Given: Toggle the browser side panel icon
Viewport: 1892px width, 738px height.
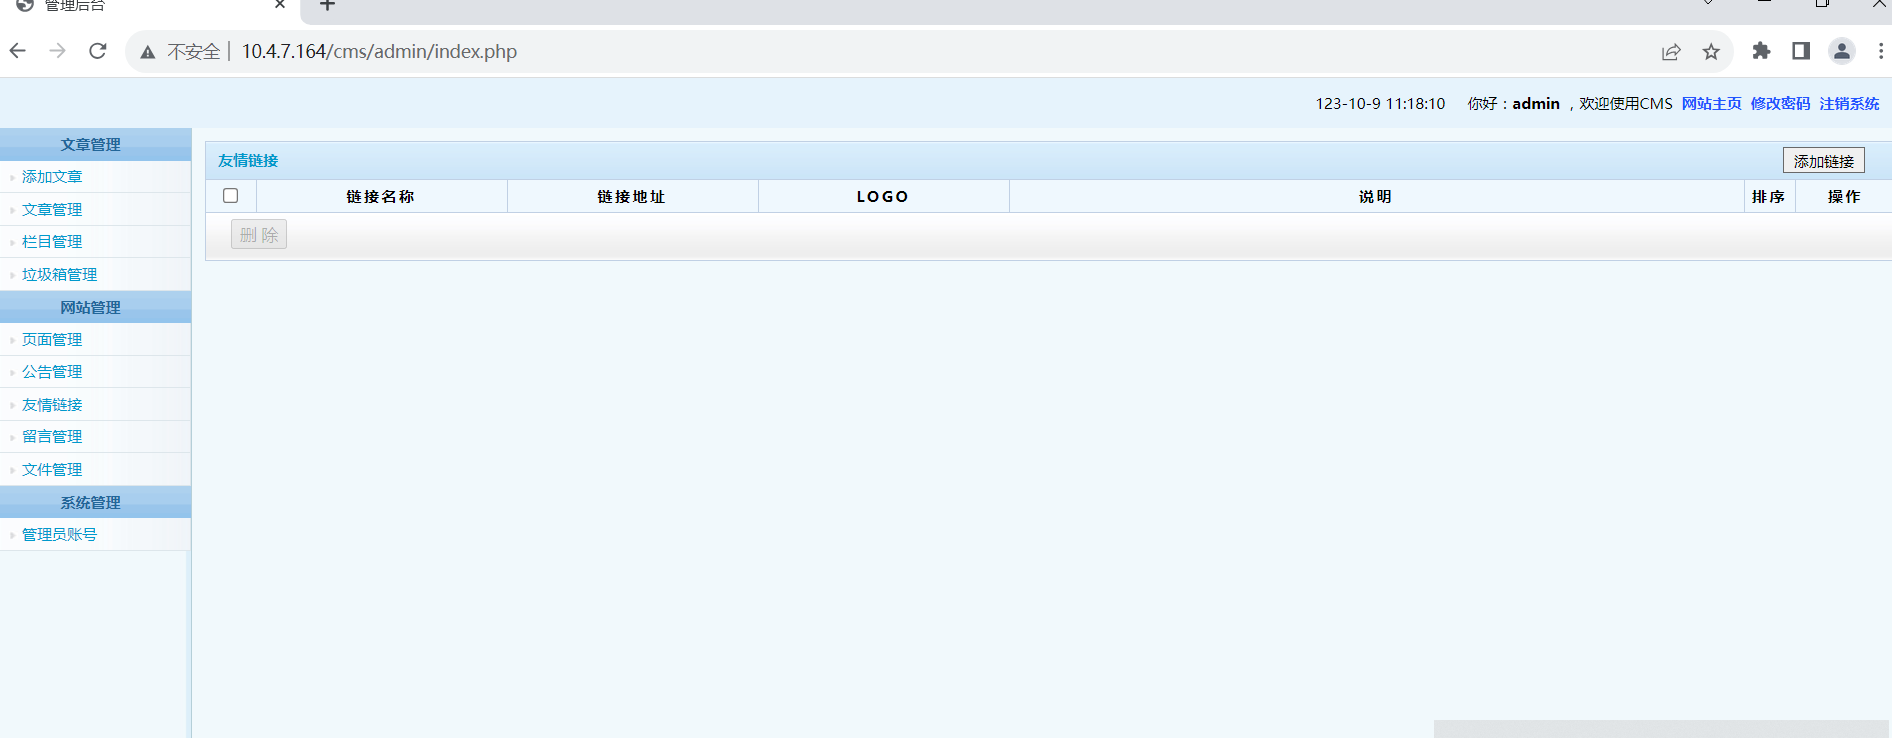Looking at the screenshot, I should (1801, 51).
